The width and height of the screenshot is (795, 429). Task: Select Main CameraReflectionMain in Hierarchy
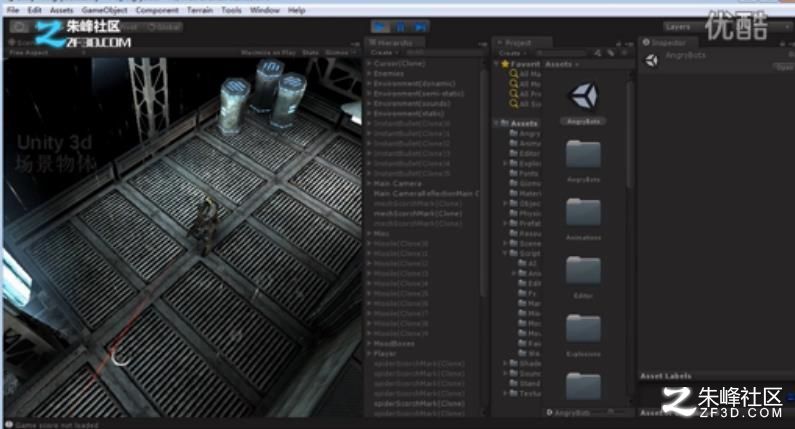(x=426, y=194)
